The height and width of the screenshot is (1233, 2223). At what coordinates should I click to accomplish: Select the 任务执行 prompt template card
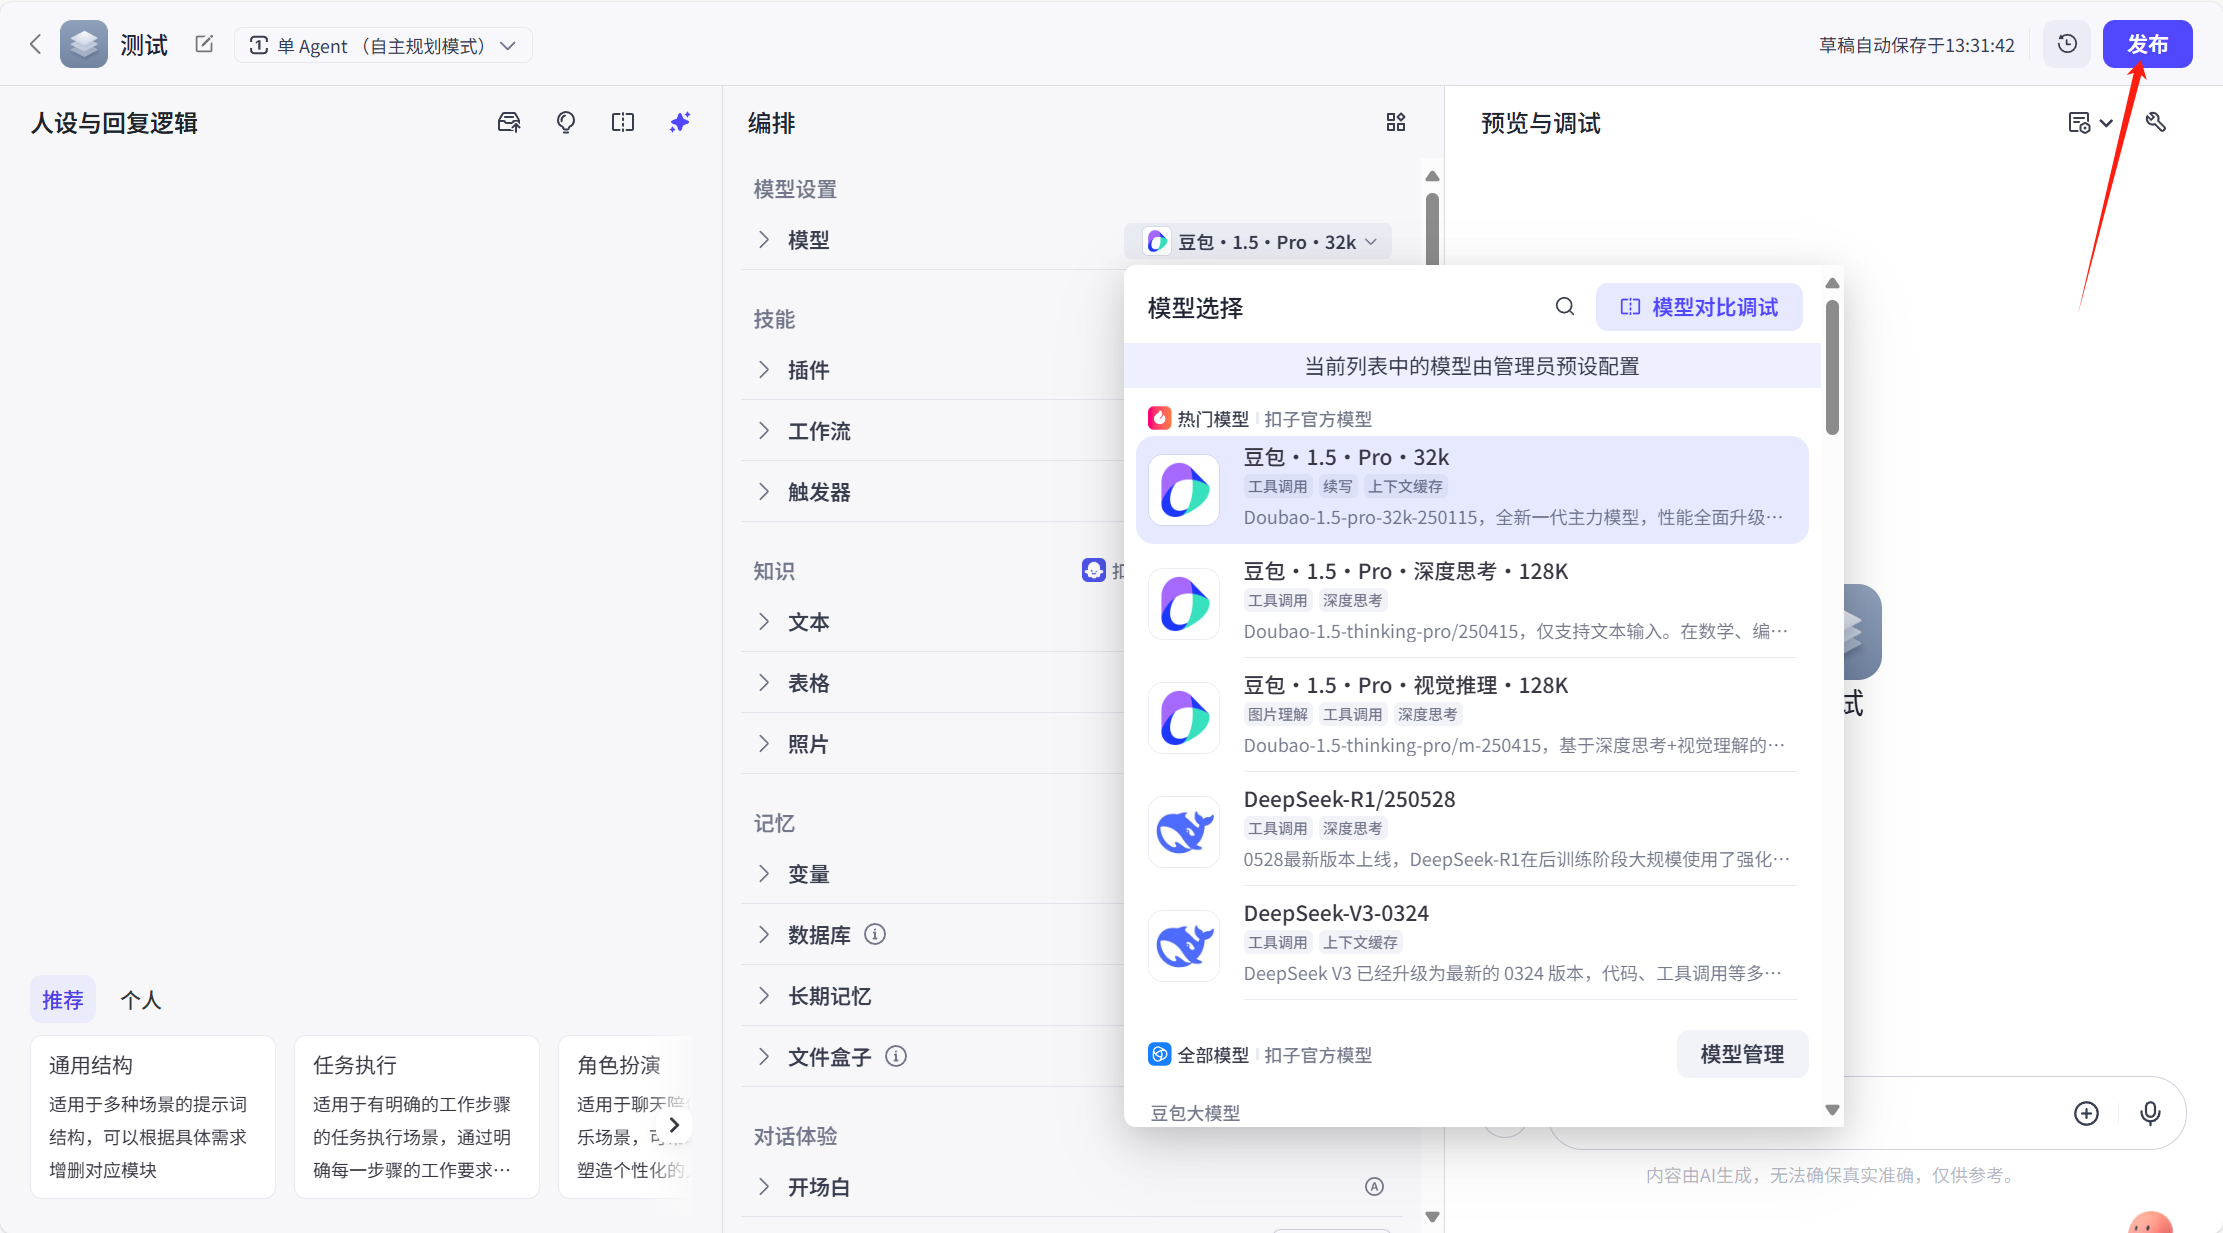pyautogui.click(x=417, y=1117)
